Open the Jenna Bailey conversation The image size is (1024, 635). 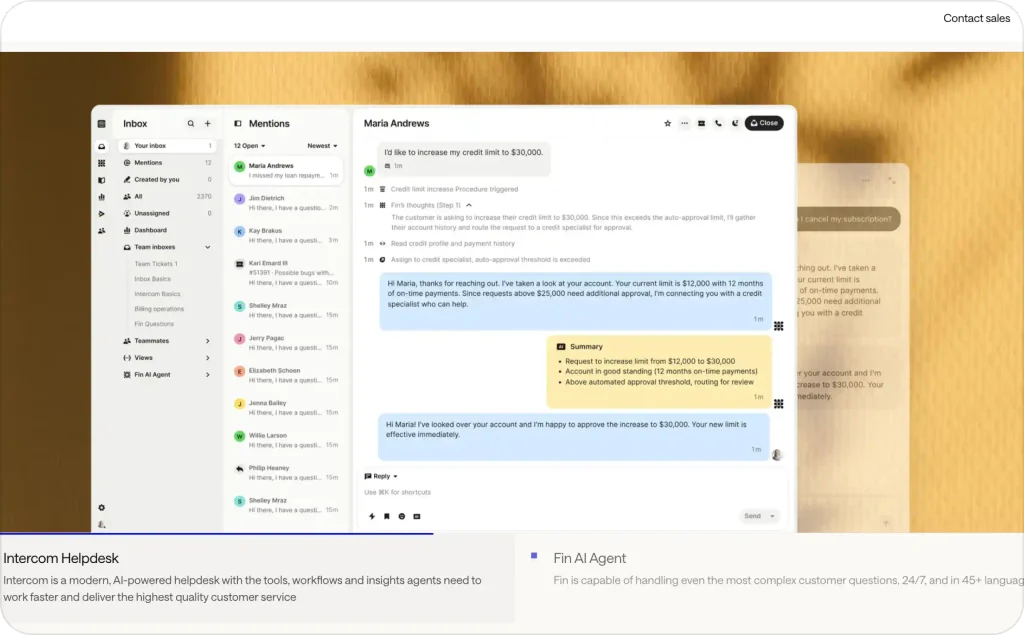point(286,408)
